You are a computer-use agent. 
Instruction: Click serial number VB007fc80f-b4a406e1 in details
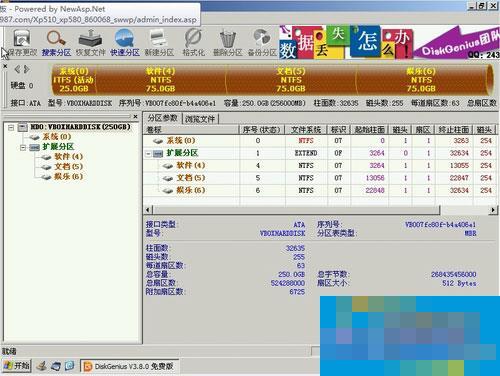(440, 225)
